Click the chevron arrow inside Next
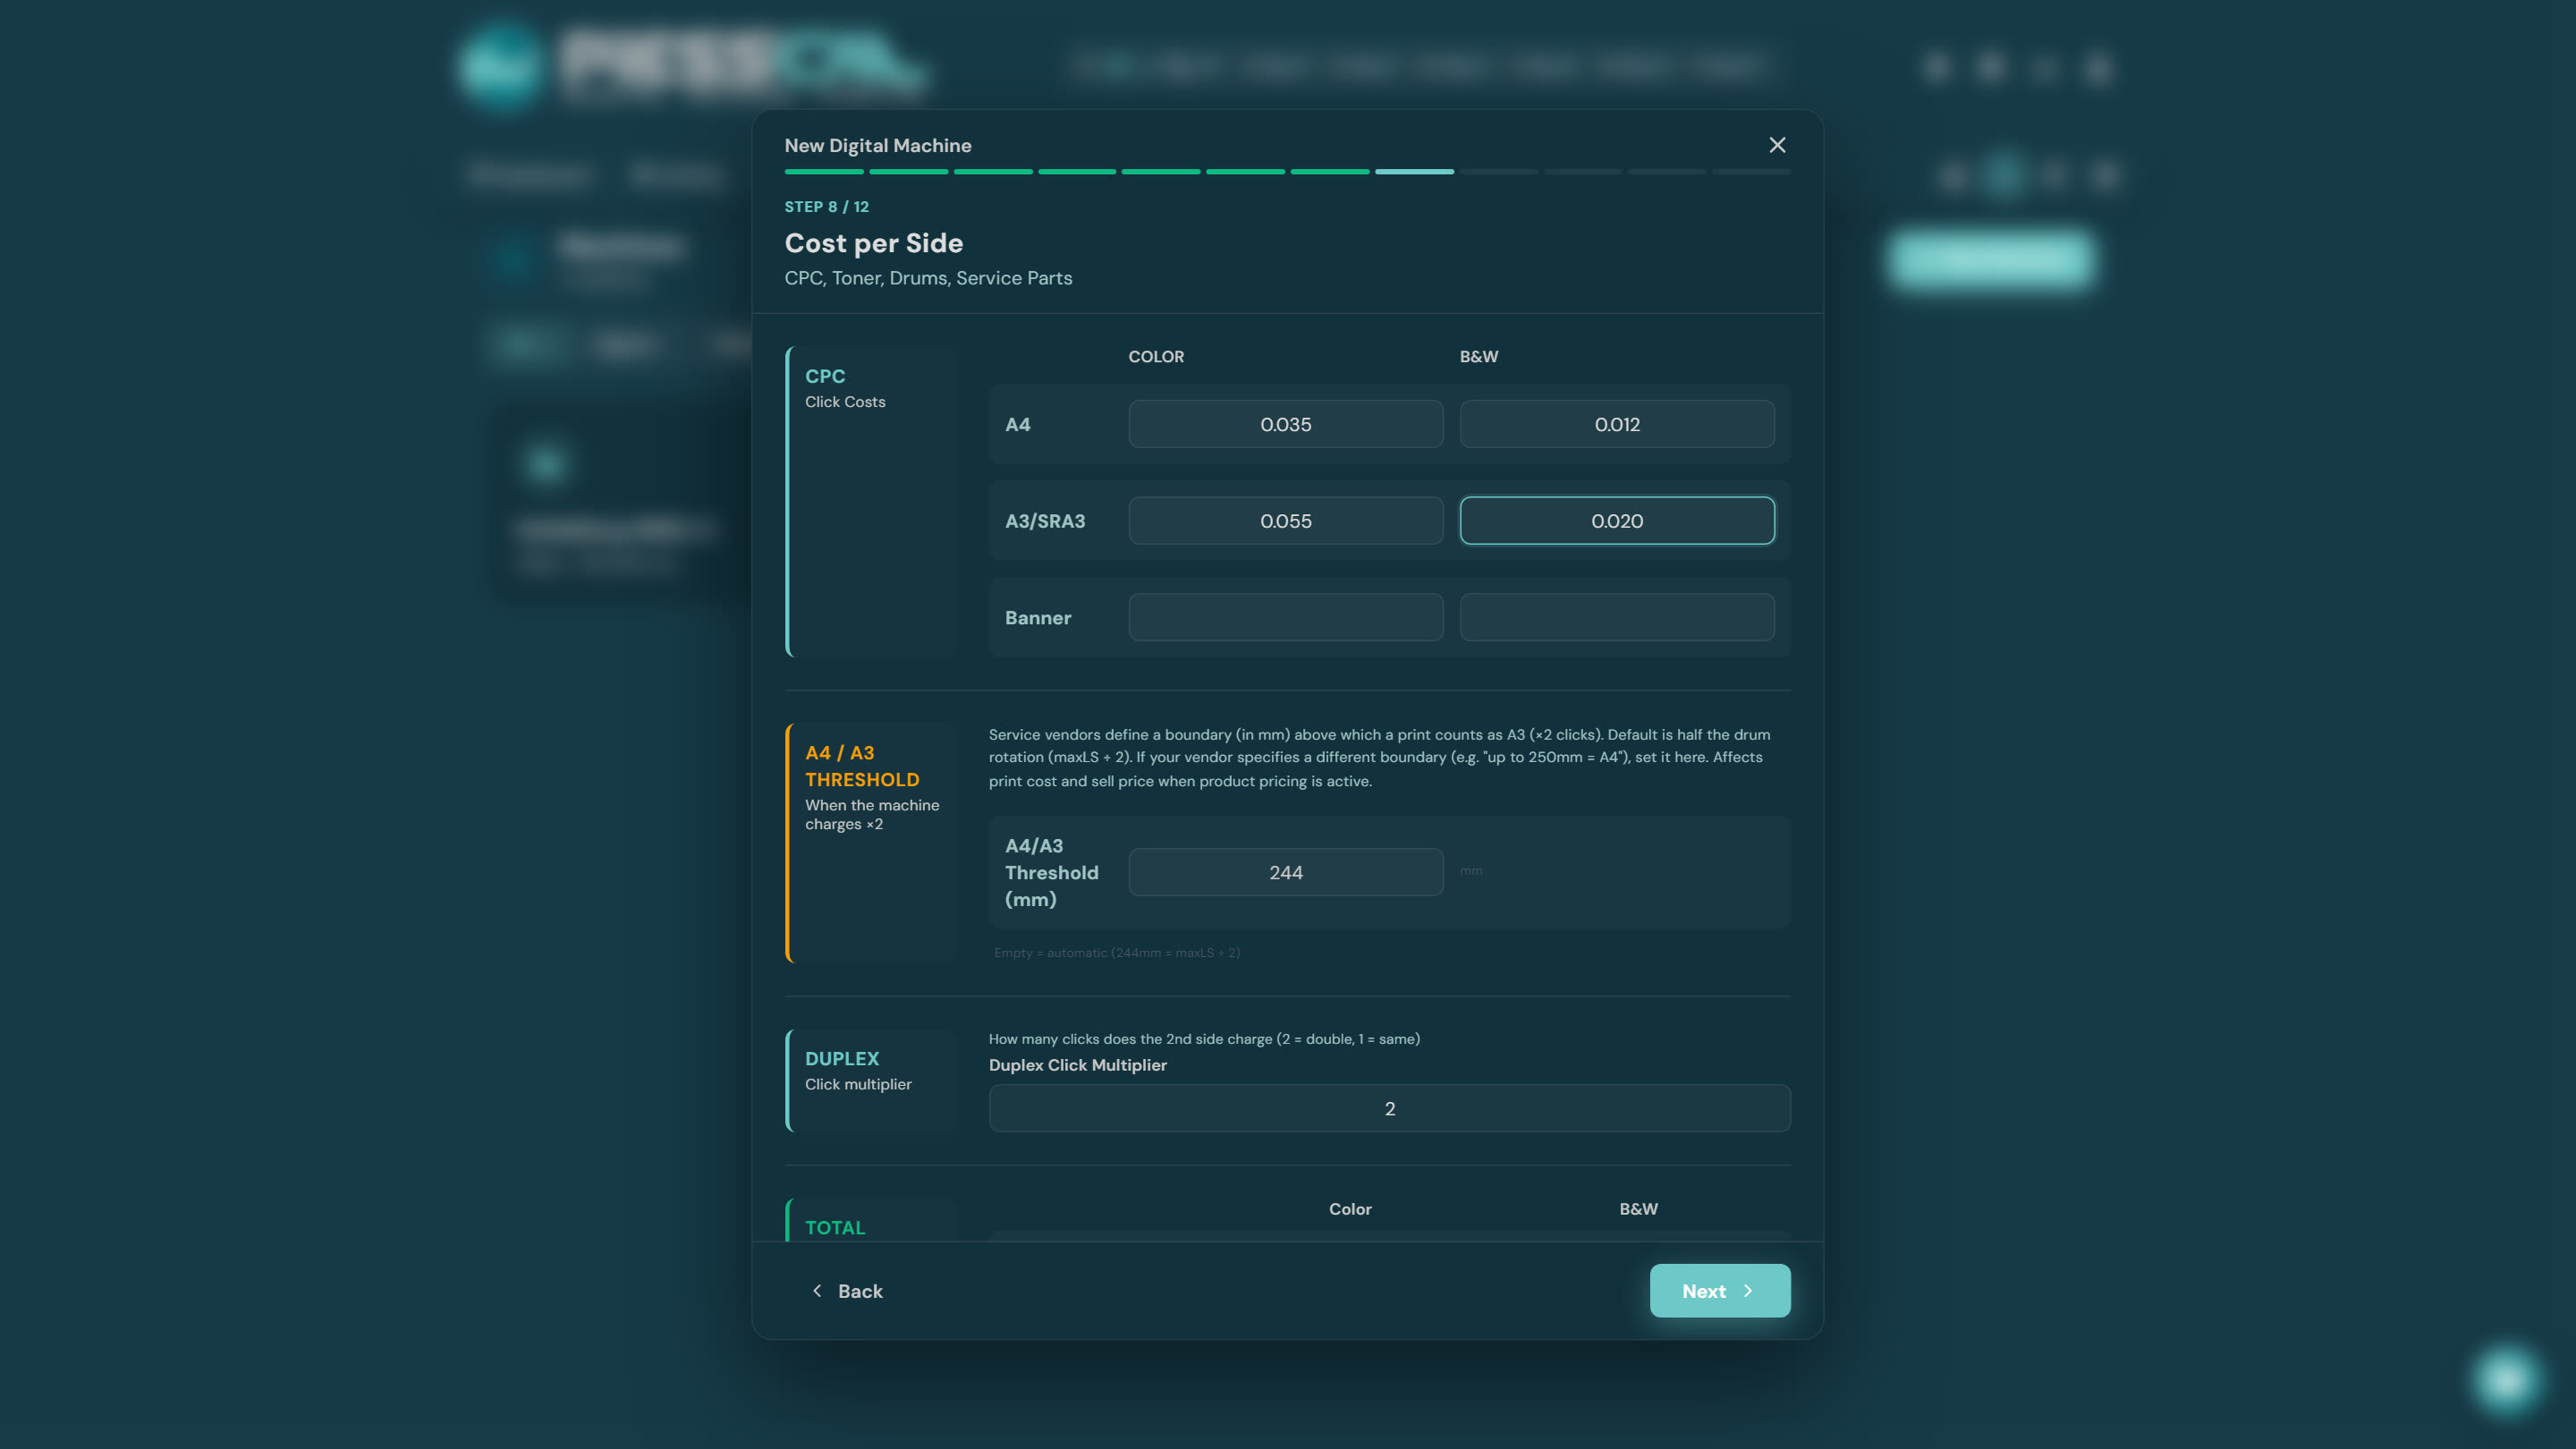 point(1748,1290)
